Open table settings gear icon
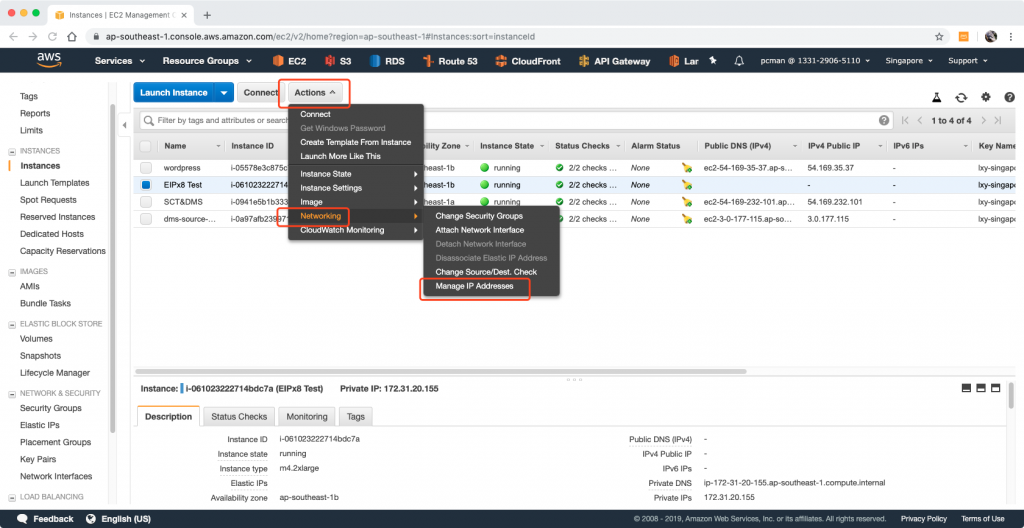 pyautogui.click(x=985, y=97)
